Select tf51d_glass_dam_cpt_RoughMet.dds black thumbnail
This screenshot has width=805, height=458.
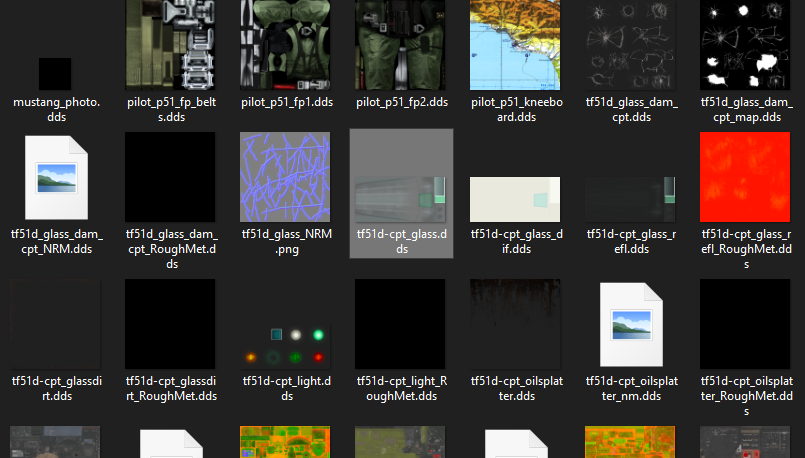click(x=170, y=177)
